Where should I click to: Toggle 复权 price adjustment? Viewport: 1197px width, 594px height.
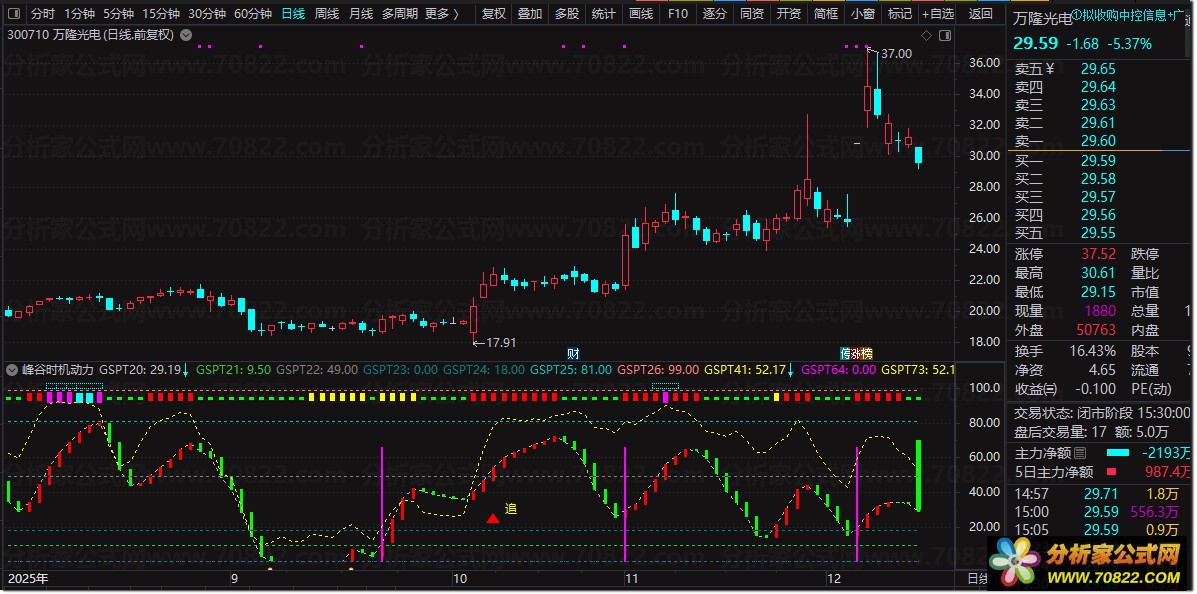494,14
